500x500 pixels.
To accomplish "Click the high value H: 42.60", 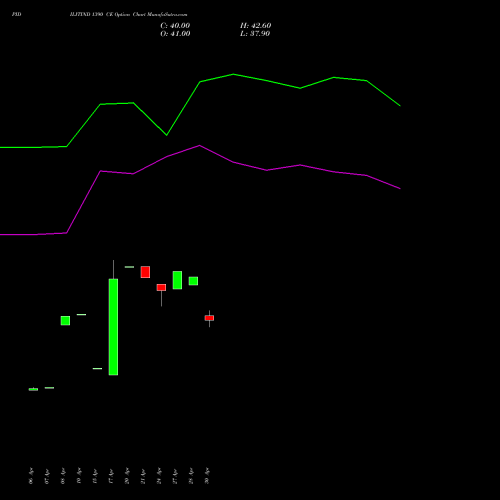I will pyautogui.click(x=255, y=26).
